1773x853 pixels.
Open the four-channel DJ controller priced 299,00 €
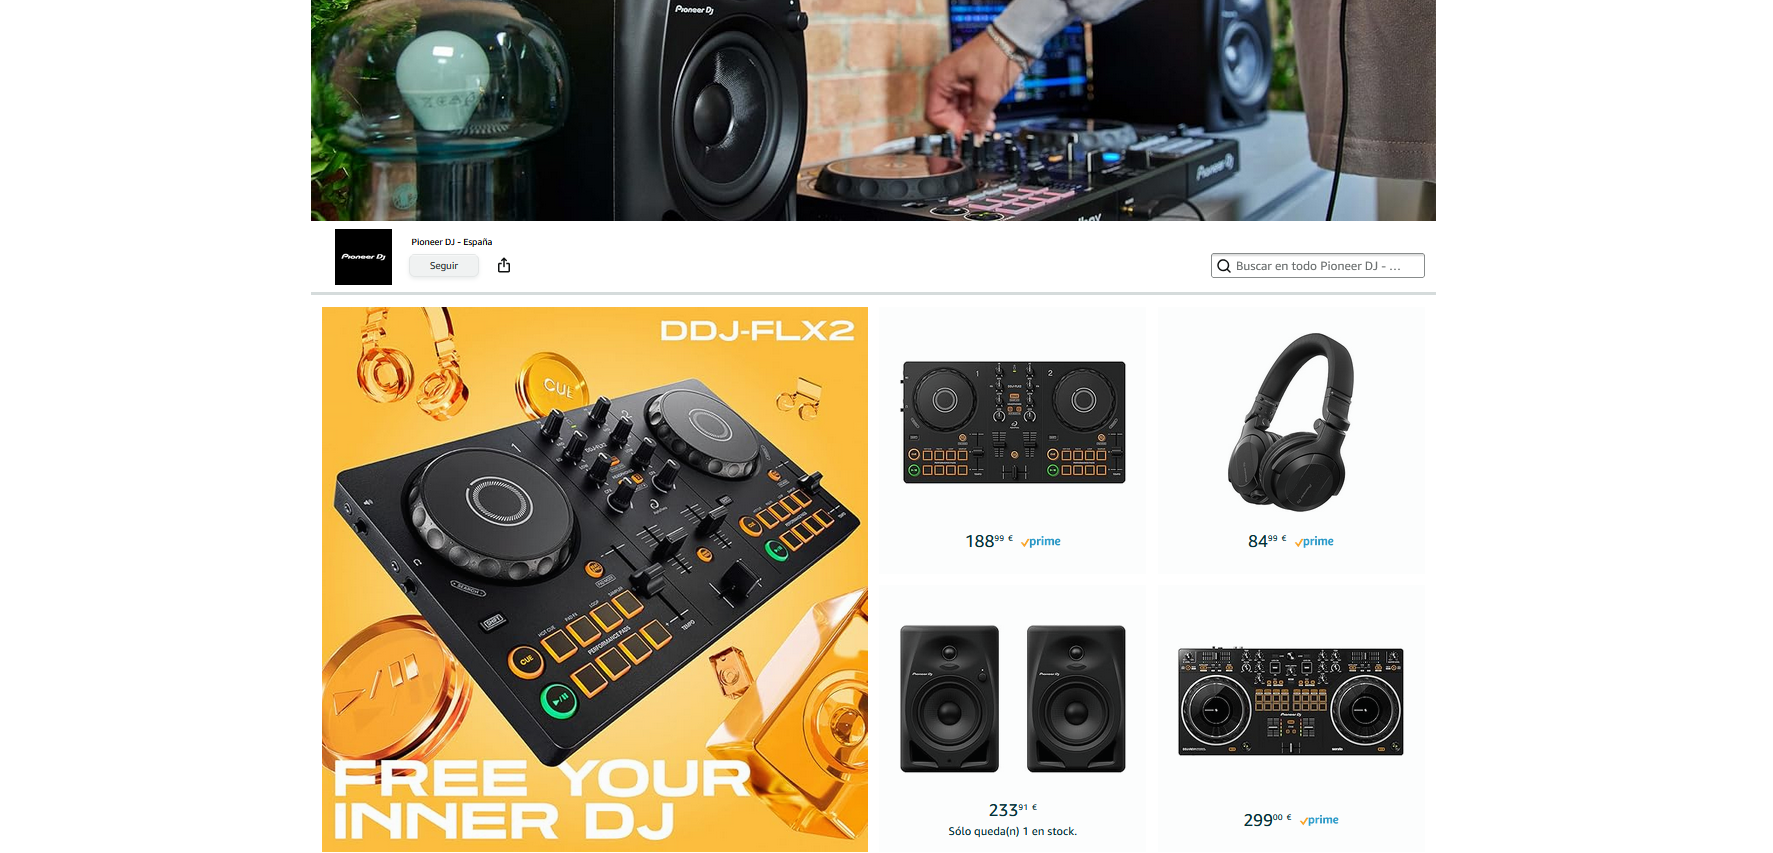click(x=1291, y=701)
